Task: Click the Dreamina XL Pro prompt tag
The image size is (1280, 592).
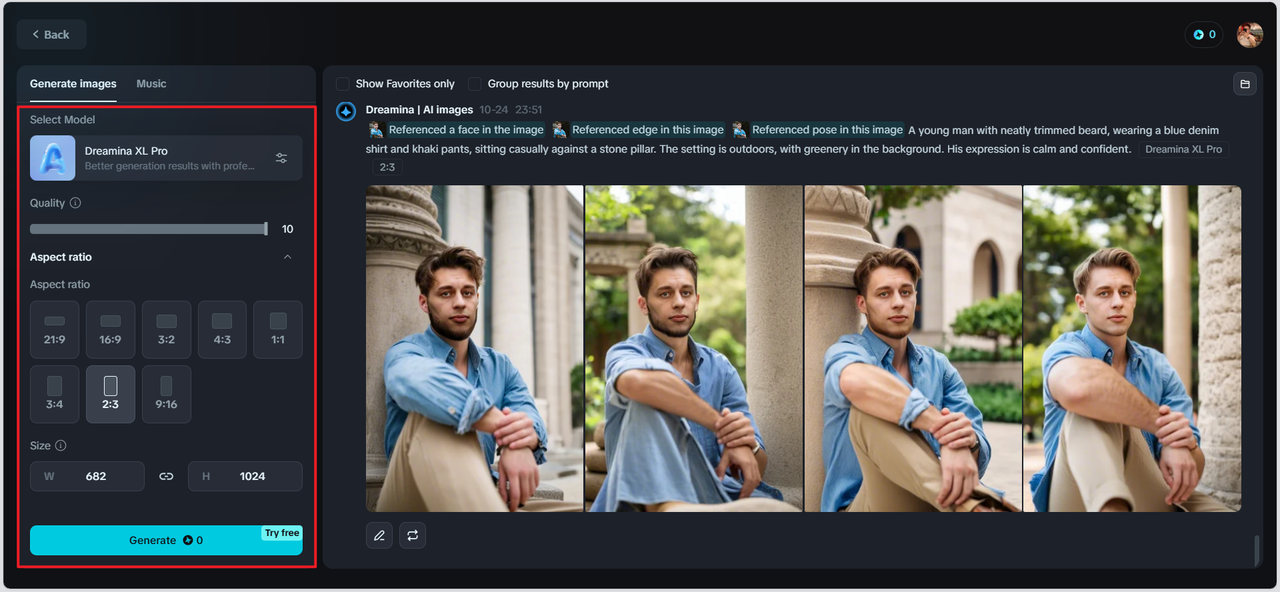Action: [1183, 149]
